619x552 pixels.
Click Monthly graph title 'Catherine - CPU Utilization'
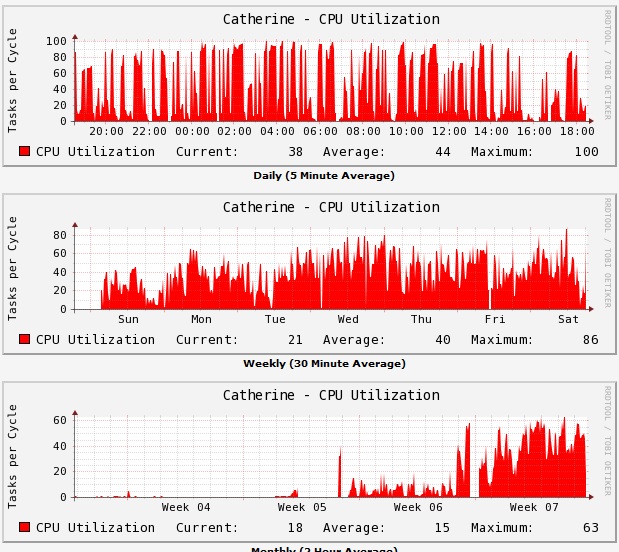pos(331,395)
